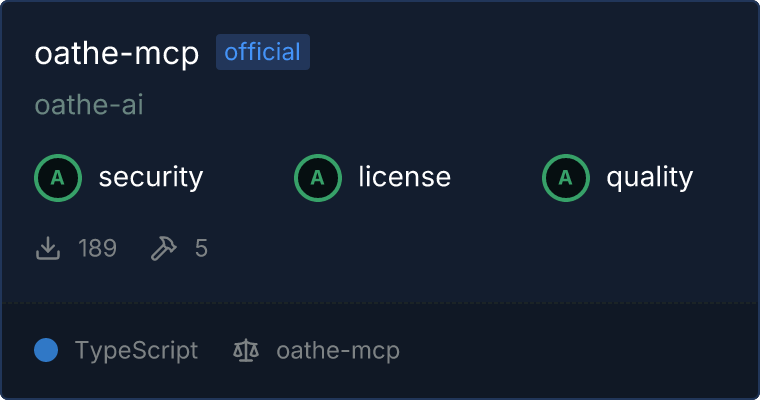Click the footer area below the divider
Screen dimensions: 760x400
coord(380,351)
